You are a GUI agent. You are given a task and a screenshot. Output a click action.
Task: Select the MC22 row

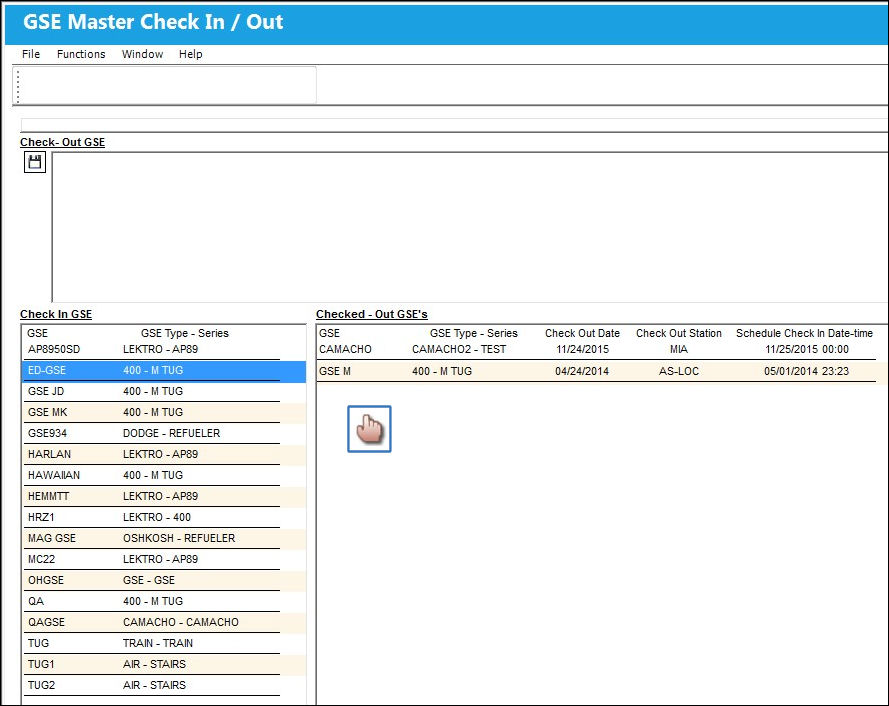coord(164,559)
